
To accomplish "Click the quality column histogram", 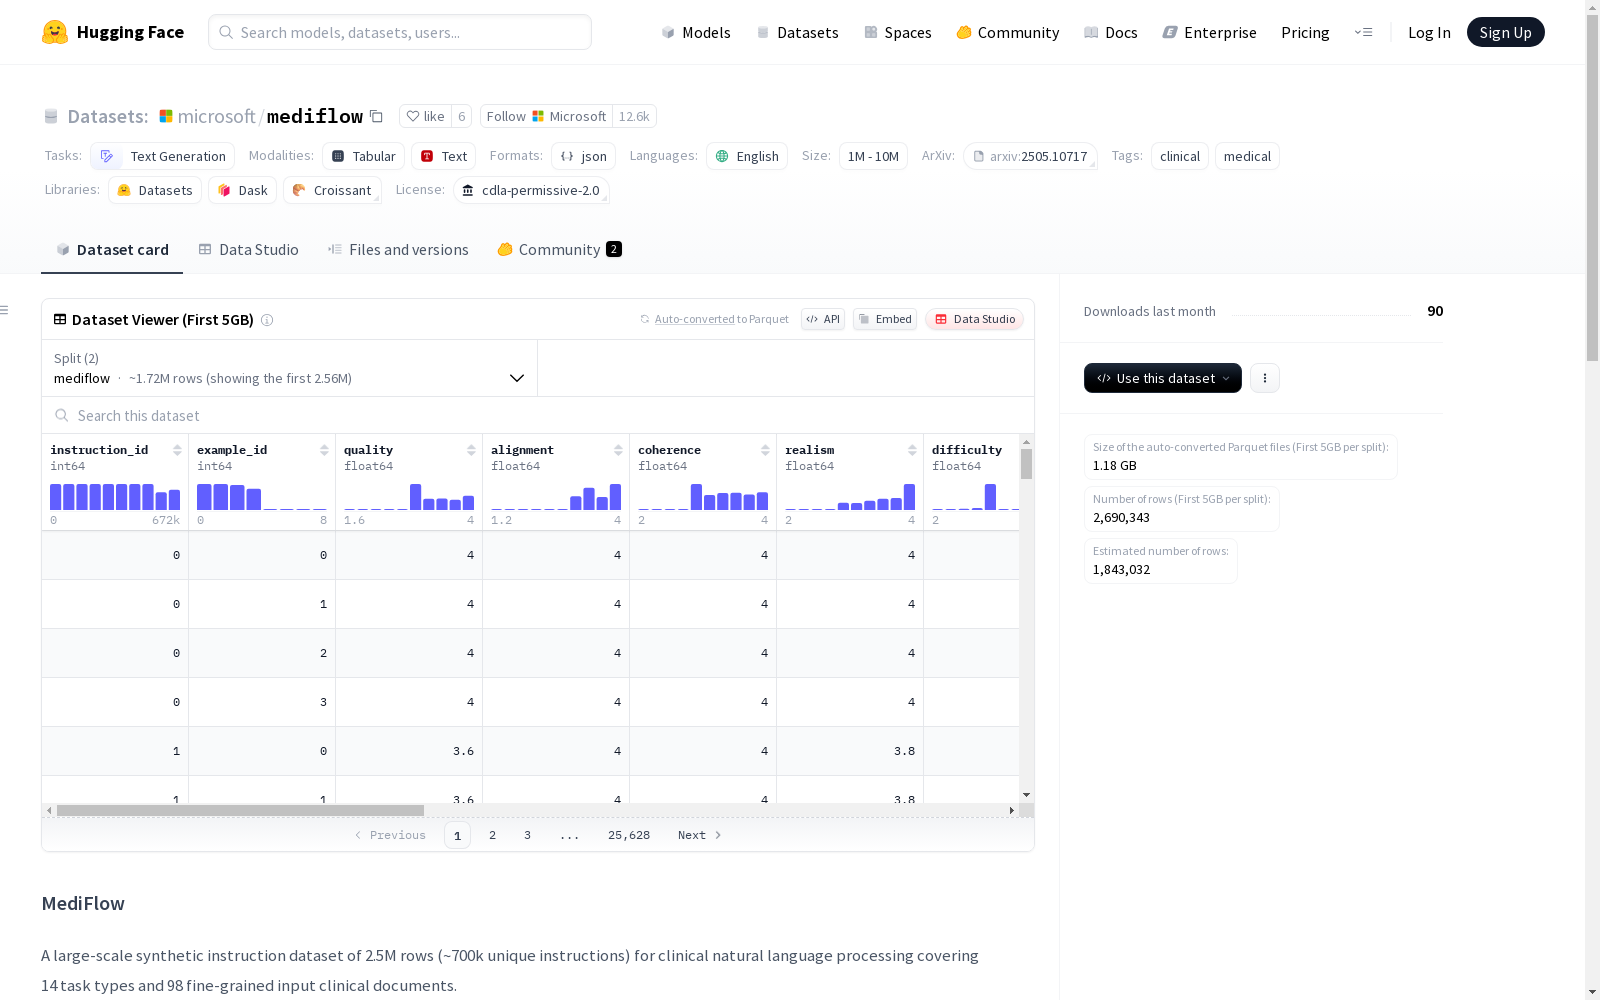I will click(409, 497).
